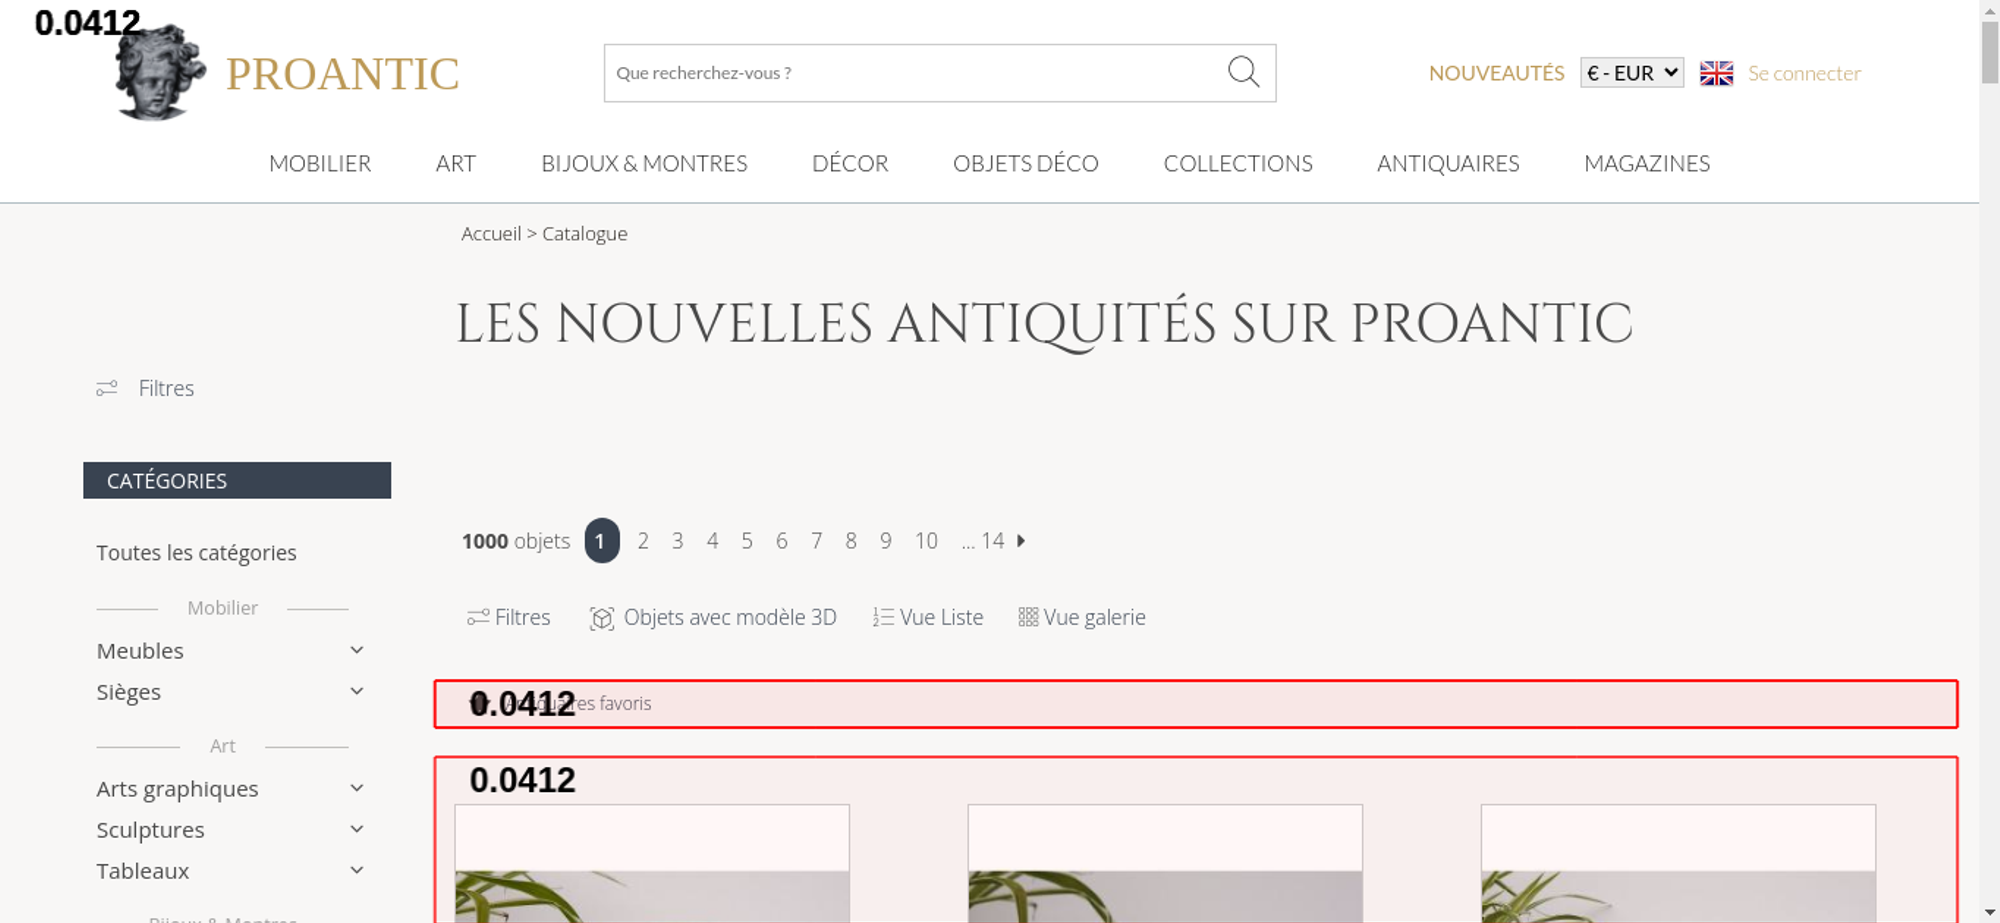2000x923 pixels.
Task: Open the first product thumbnail
Action: point(652,863)
